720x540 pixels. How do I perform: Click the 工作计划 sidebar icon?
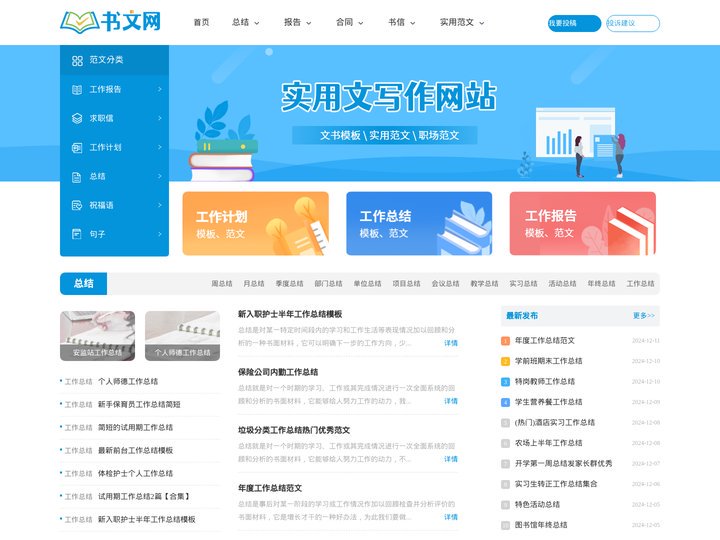77,147
